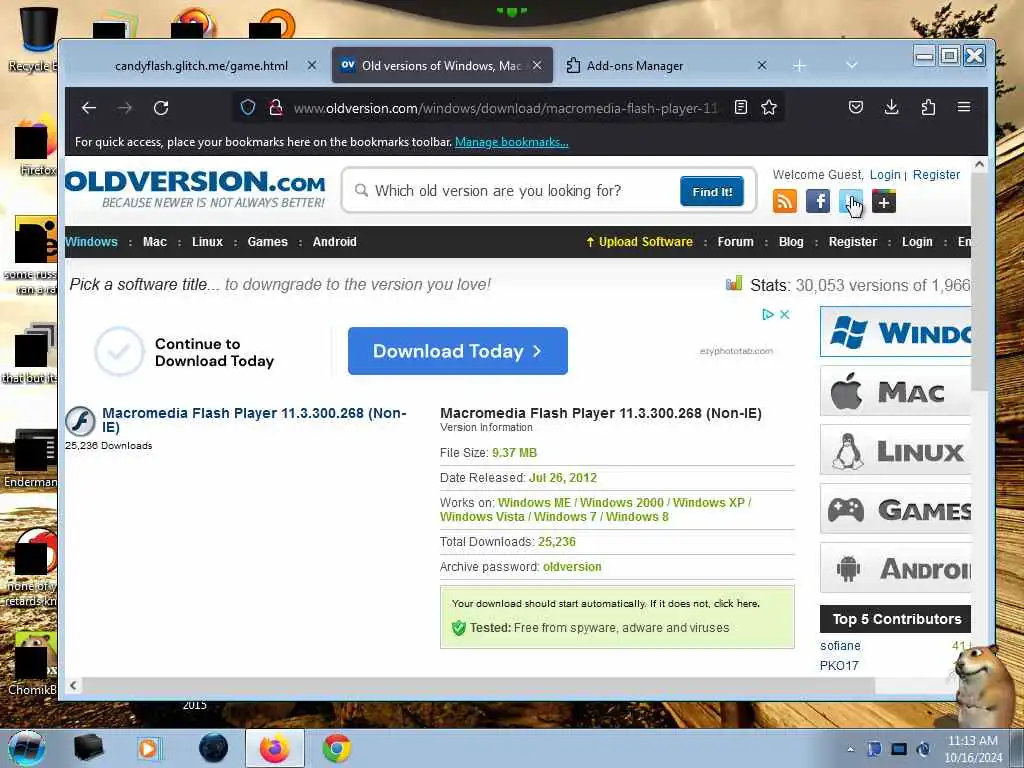Click Login in the black nav bar
Screen dimensions: 1024x768
point(917,242)
